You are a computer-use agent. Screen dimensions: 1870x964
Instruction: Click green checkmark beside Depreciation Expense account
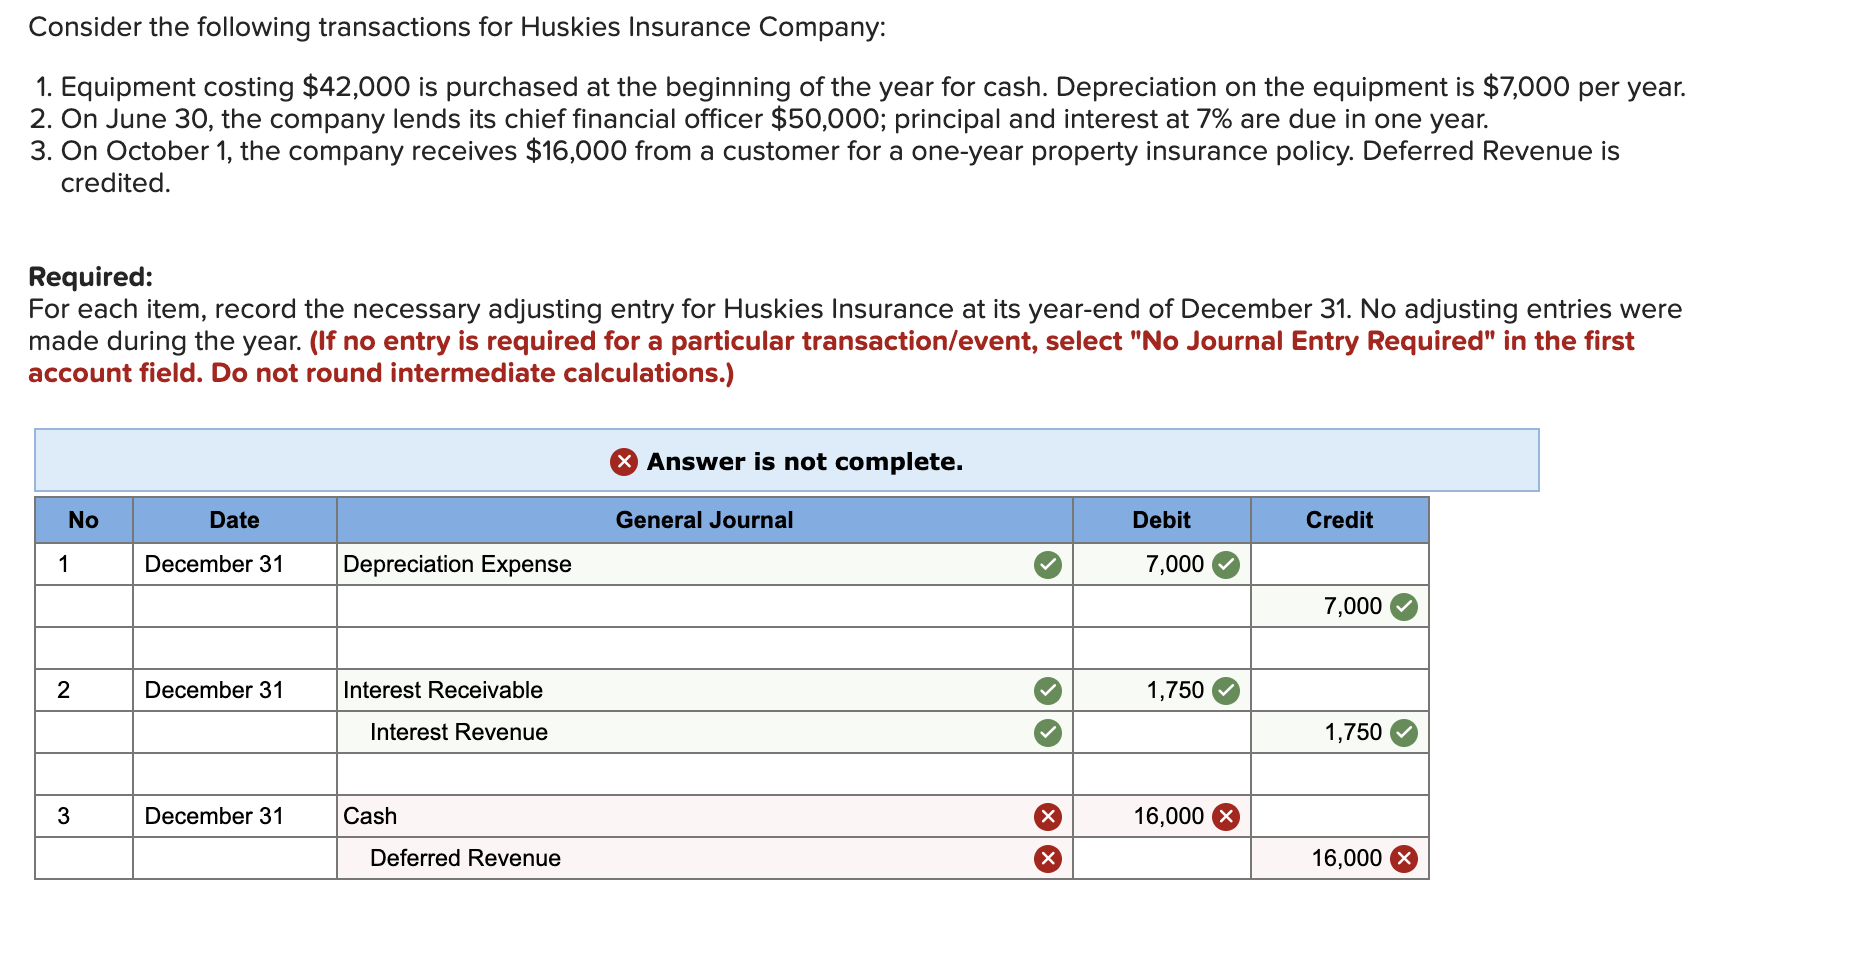(1047, 565)
